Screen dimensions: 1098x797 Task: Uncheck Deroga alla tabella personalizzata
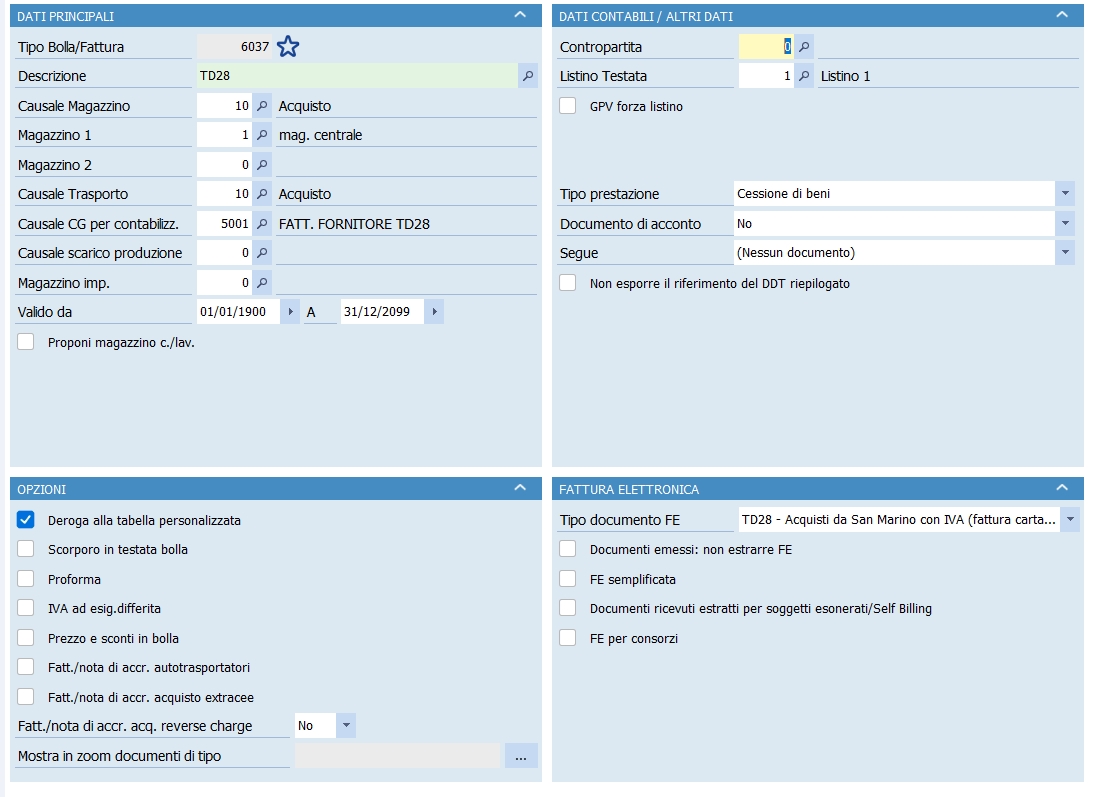(27, 520)
